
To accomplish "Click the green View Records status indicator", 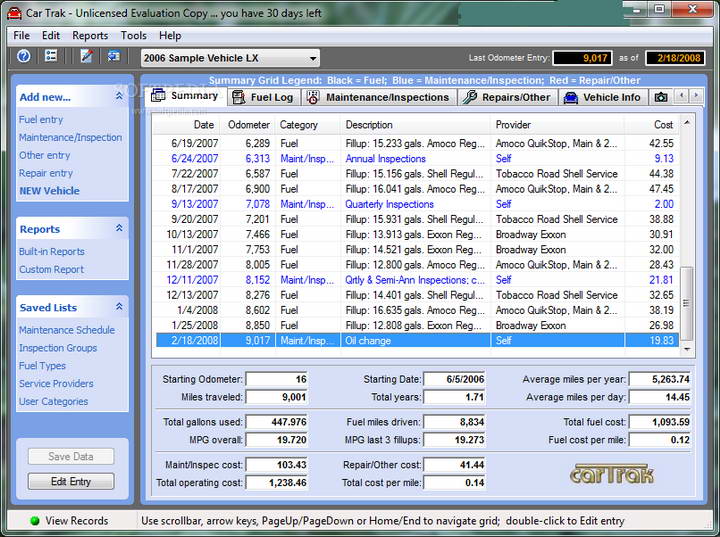I will (34, 520).
